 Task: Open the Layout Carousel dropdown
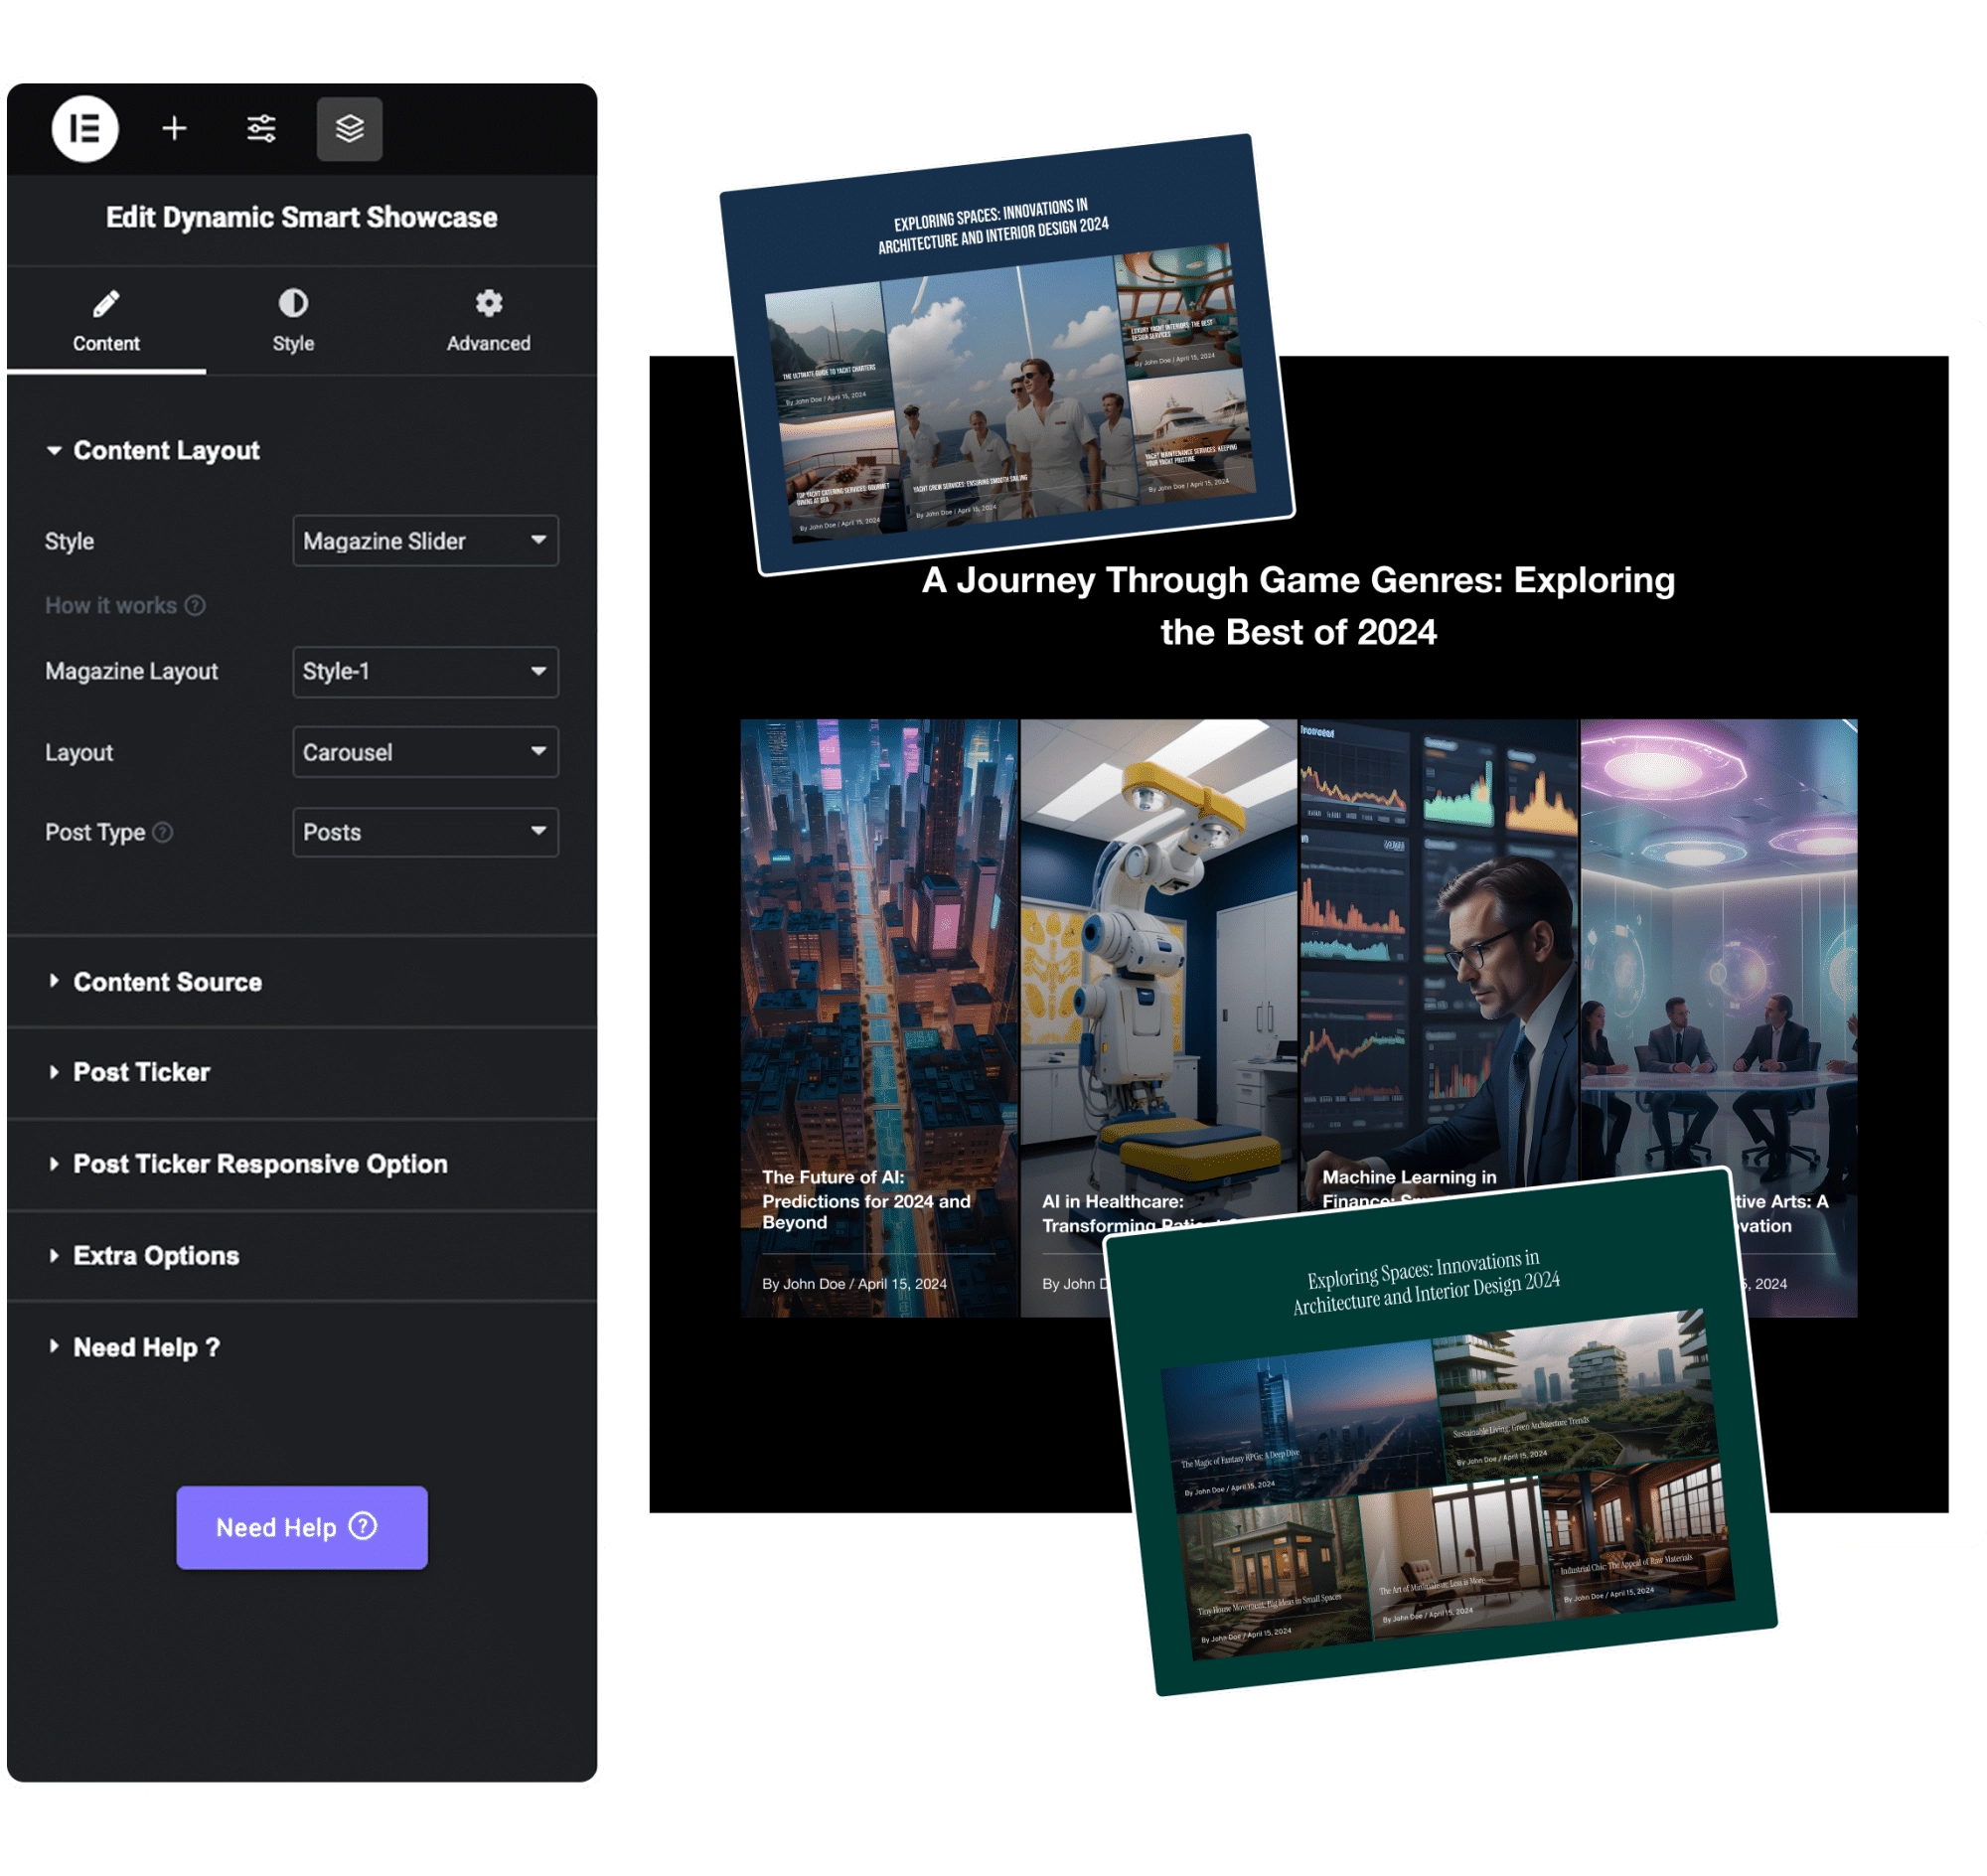(425, 752)
